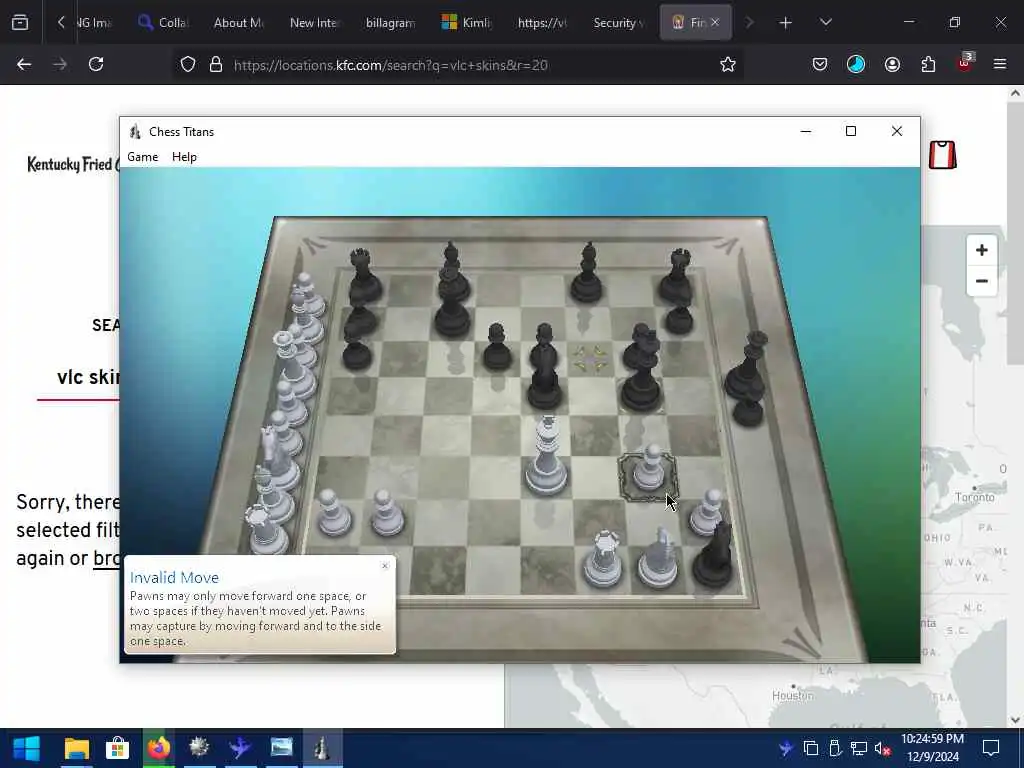Open Firefox from the taskbar
This screenshot has height=768, width=1024.
click(x=159, y=748)
